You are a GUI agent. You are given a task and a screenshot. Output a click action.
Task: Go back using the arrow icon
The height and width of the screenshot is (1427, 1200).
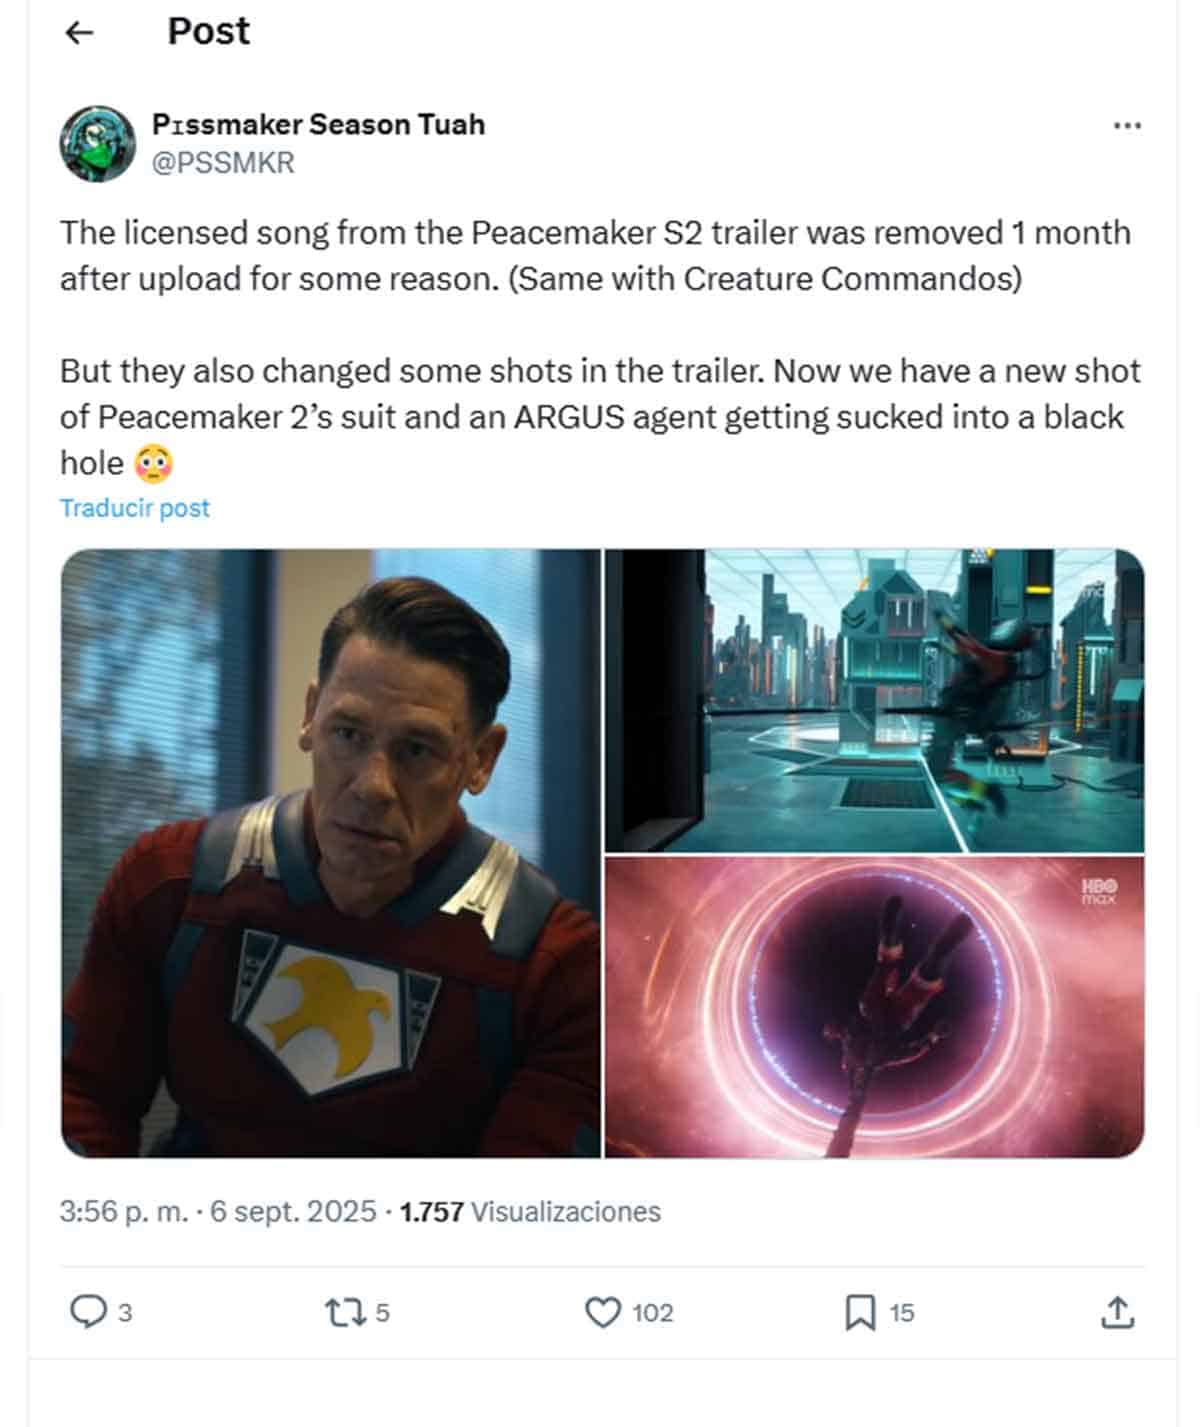(x=80, y=30)
